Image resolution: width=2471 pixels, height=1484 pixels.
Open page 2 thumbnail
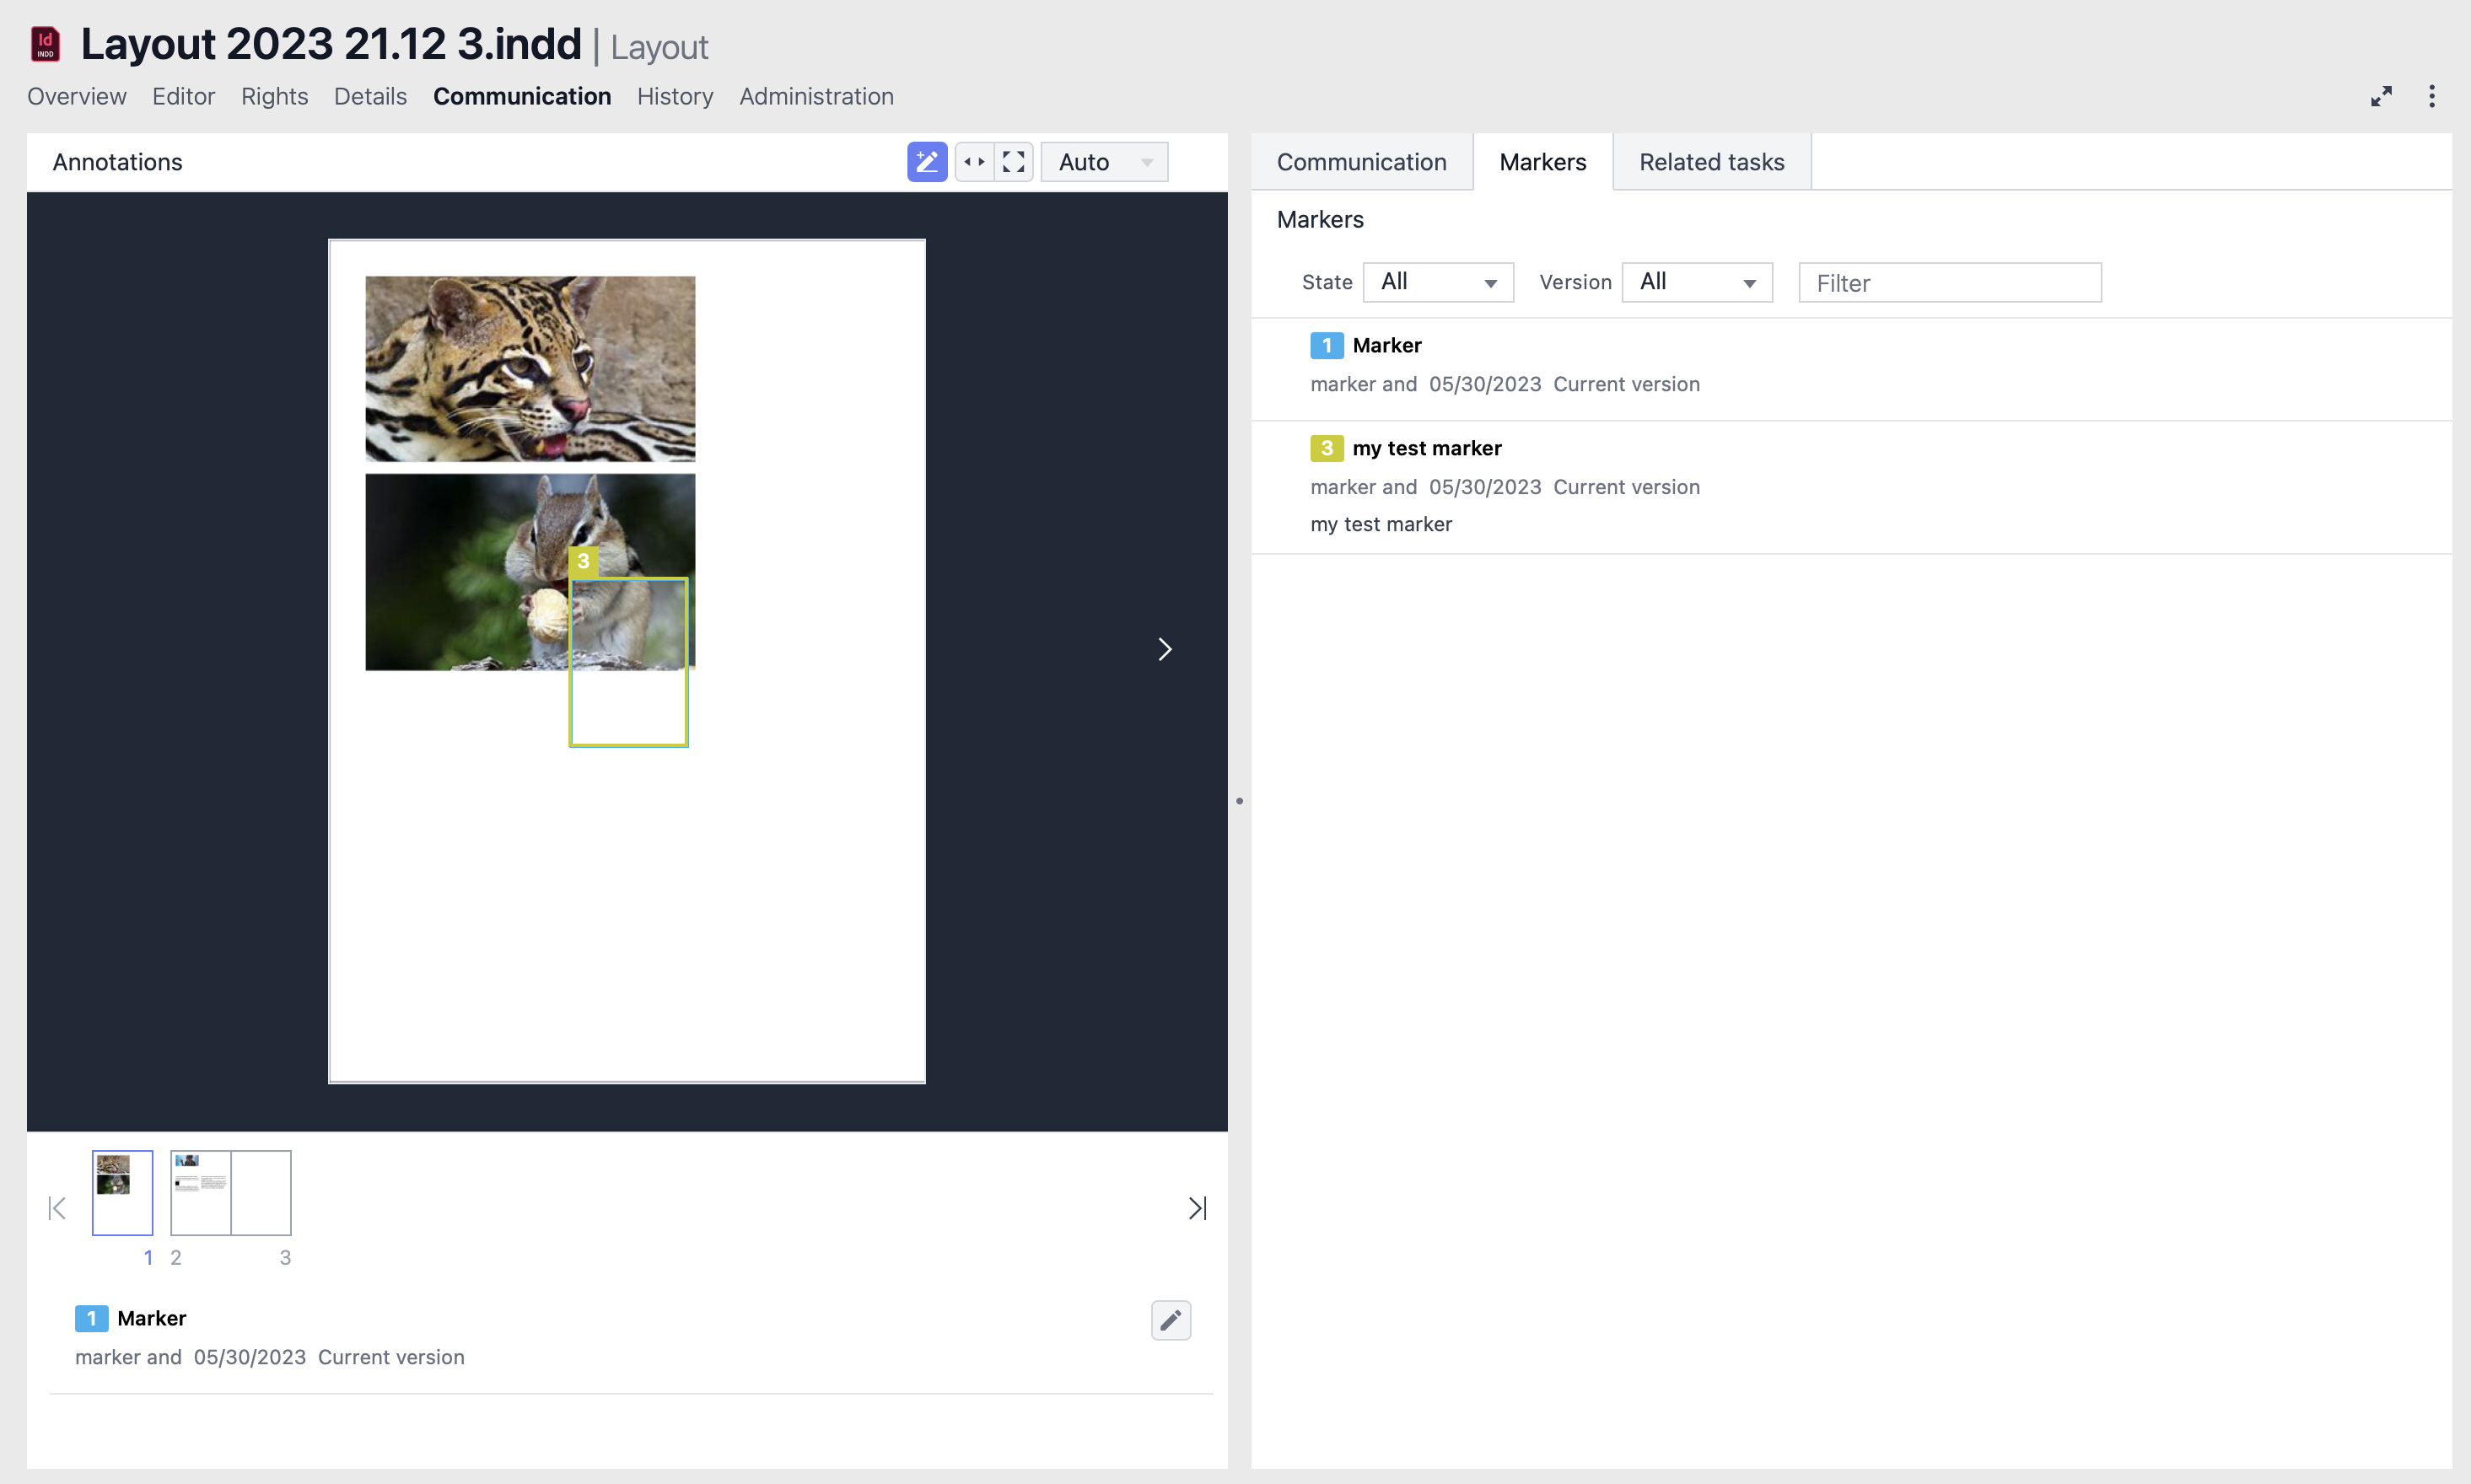pyautogui.click(x=200, y=1192)
